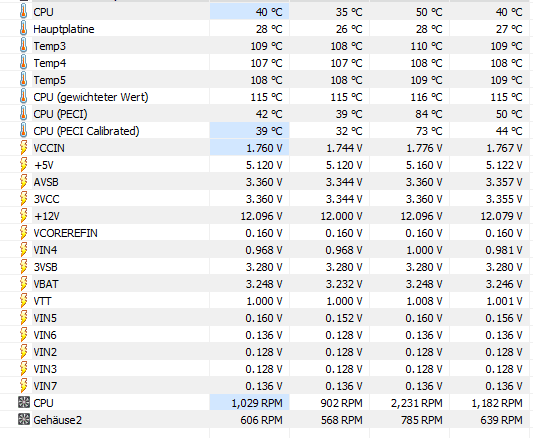Screen dimensions: 533x438
Task: Click the 3VCC lightning bolt icon
Action: click(x=23, y=199)
